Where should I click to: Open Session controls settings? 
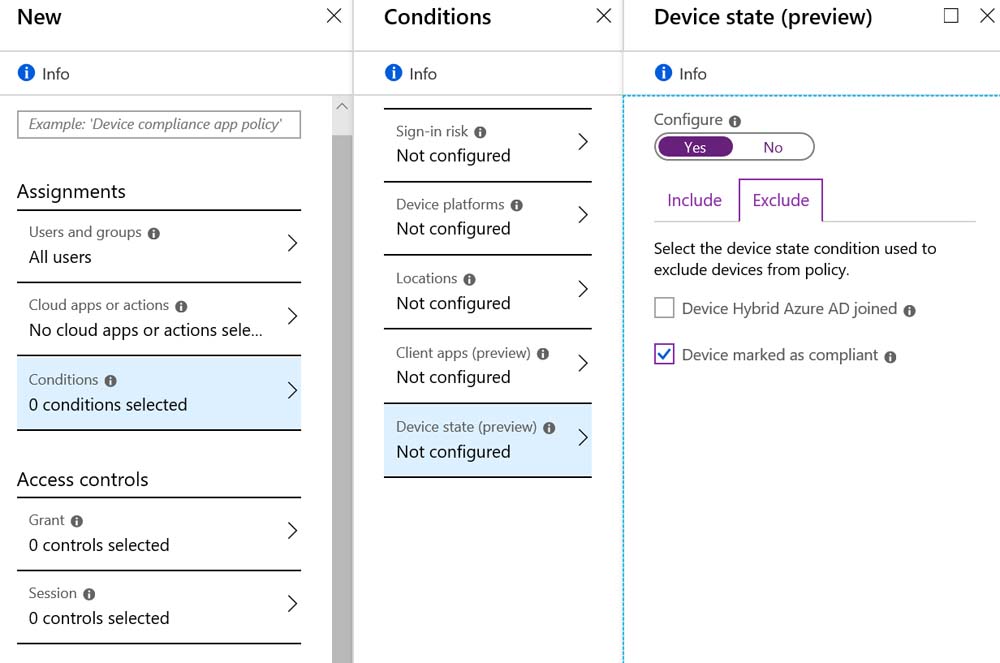click(159, 606)
